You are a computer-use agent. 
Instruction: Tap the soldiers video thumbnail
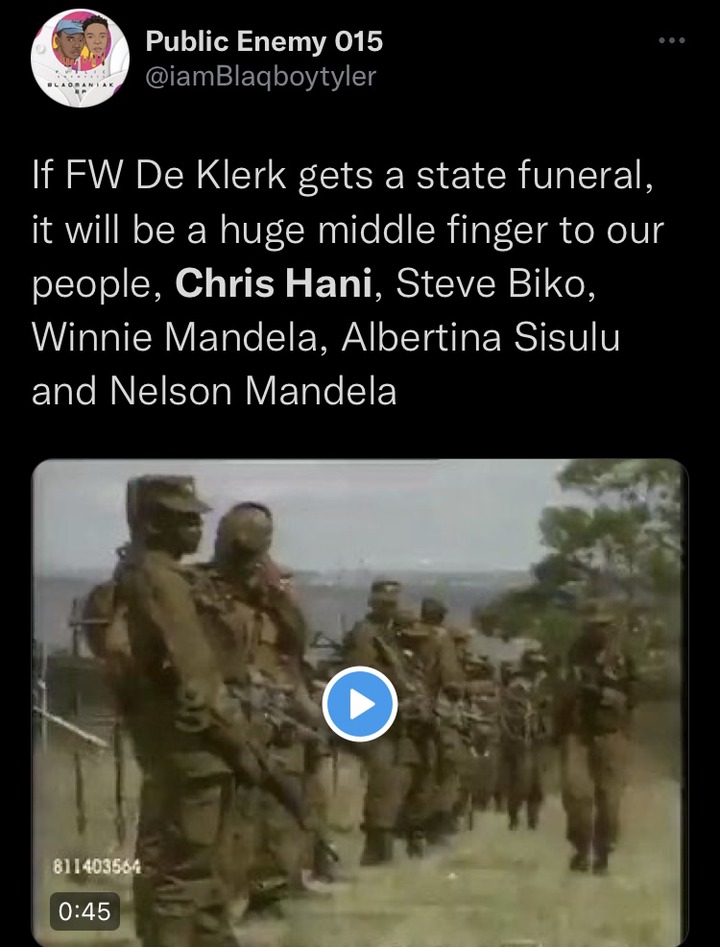coord(359,703)
